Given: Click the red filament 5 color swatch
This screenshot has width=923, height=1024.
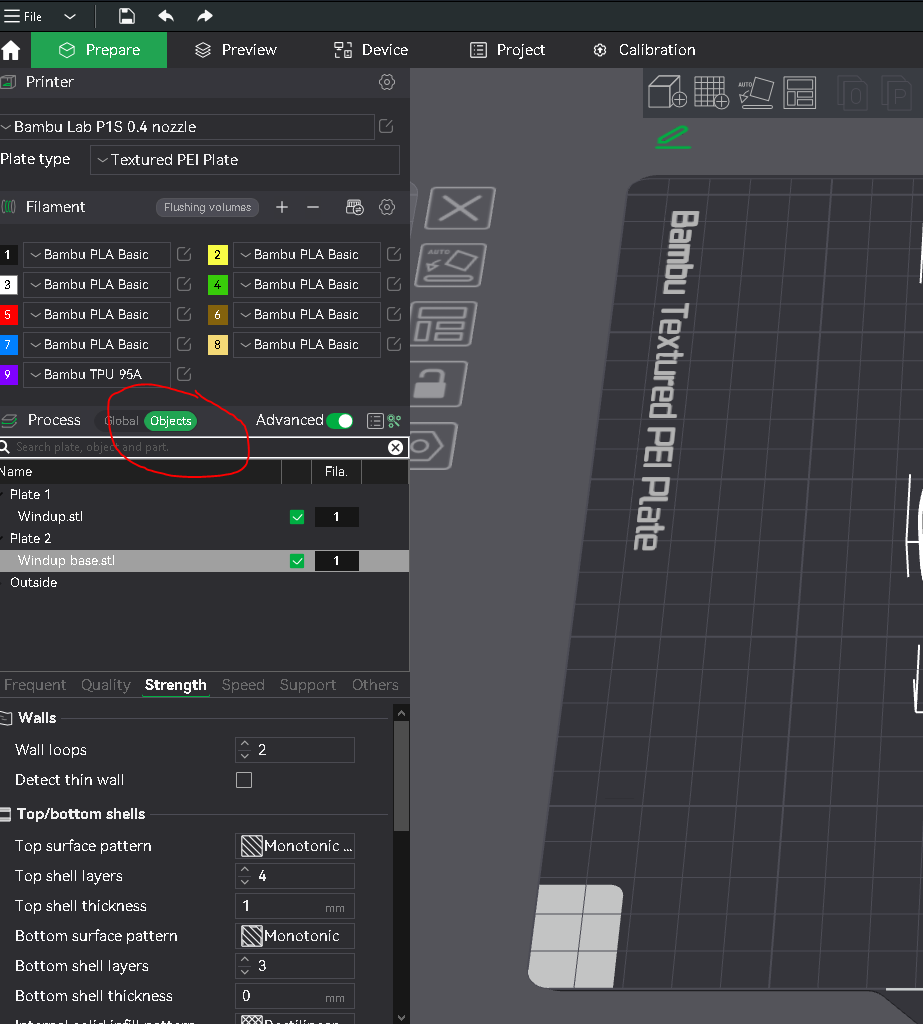Looking at the screenshot, I should [x=9, y=315].
